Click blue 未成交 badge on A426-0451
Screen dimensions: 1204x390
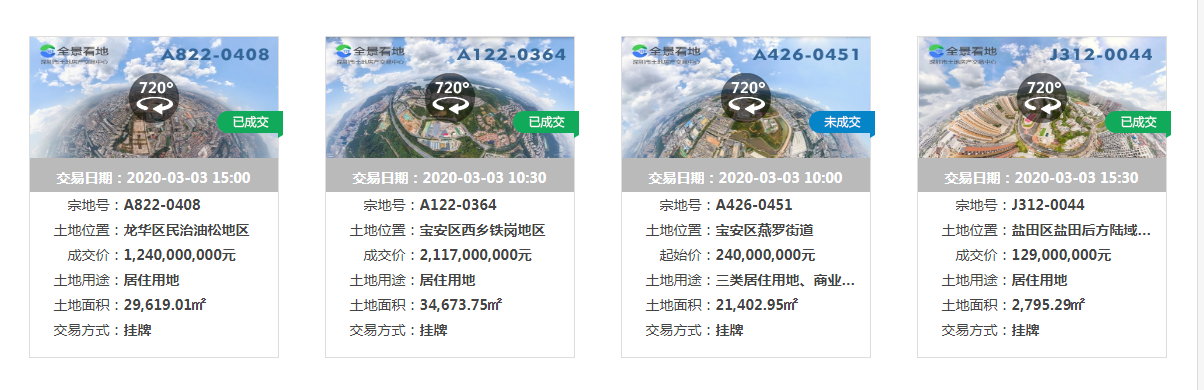pos(843,122)
